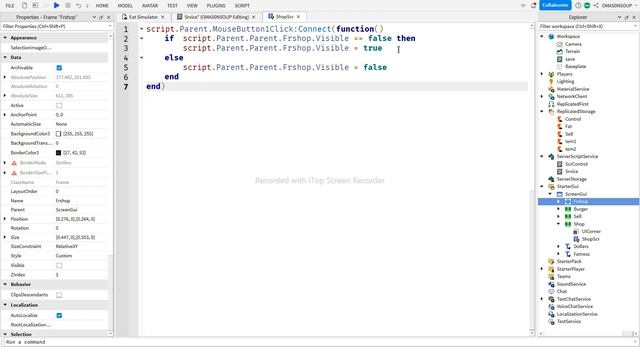
Task: Click the Players service icon
Action: click(x=551, y=74)
